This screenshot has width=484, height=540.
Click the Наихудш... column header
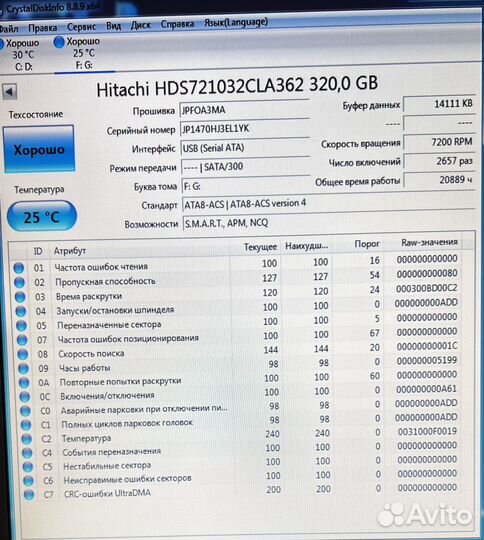coord(306,246)
